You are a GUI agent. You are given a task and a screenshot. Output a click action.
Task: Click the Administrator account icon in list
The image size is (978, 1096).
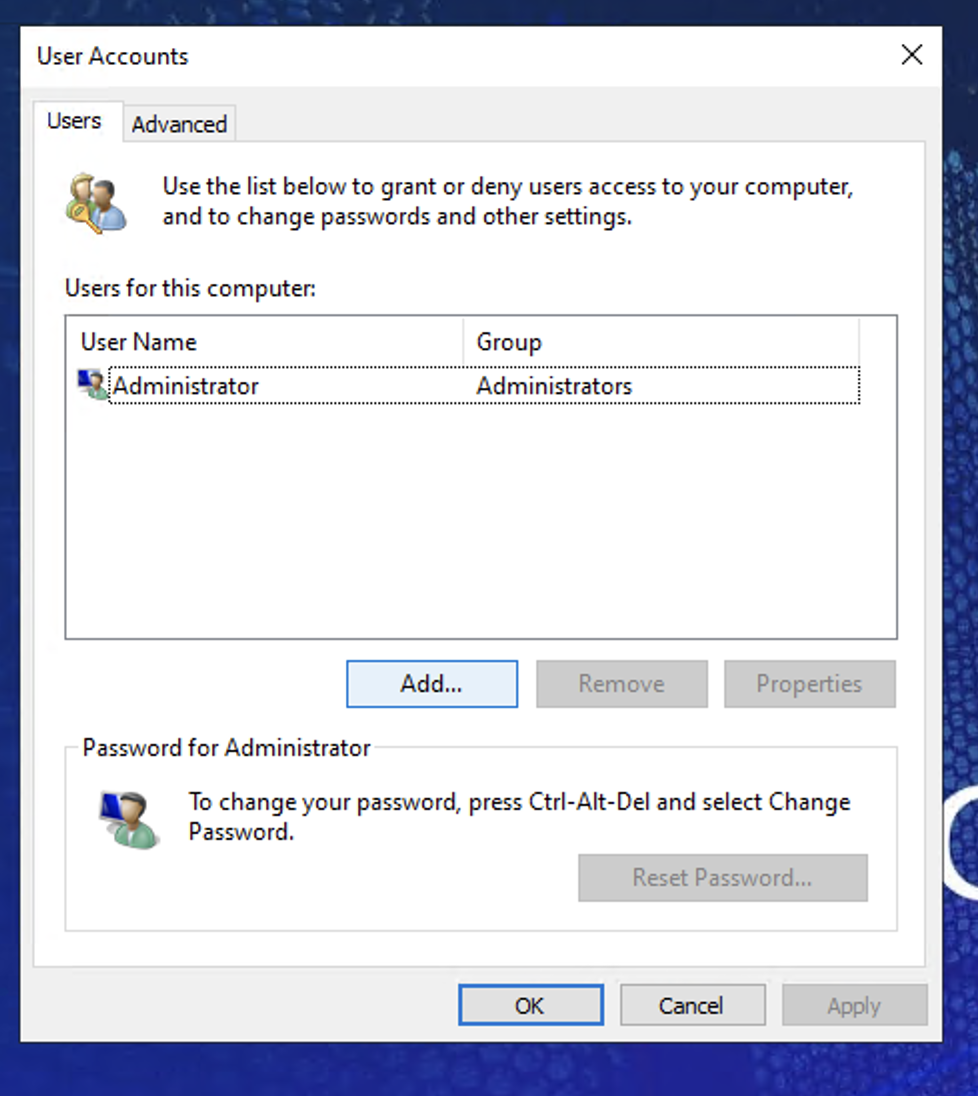point(92,385)
